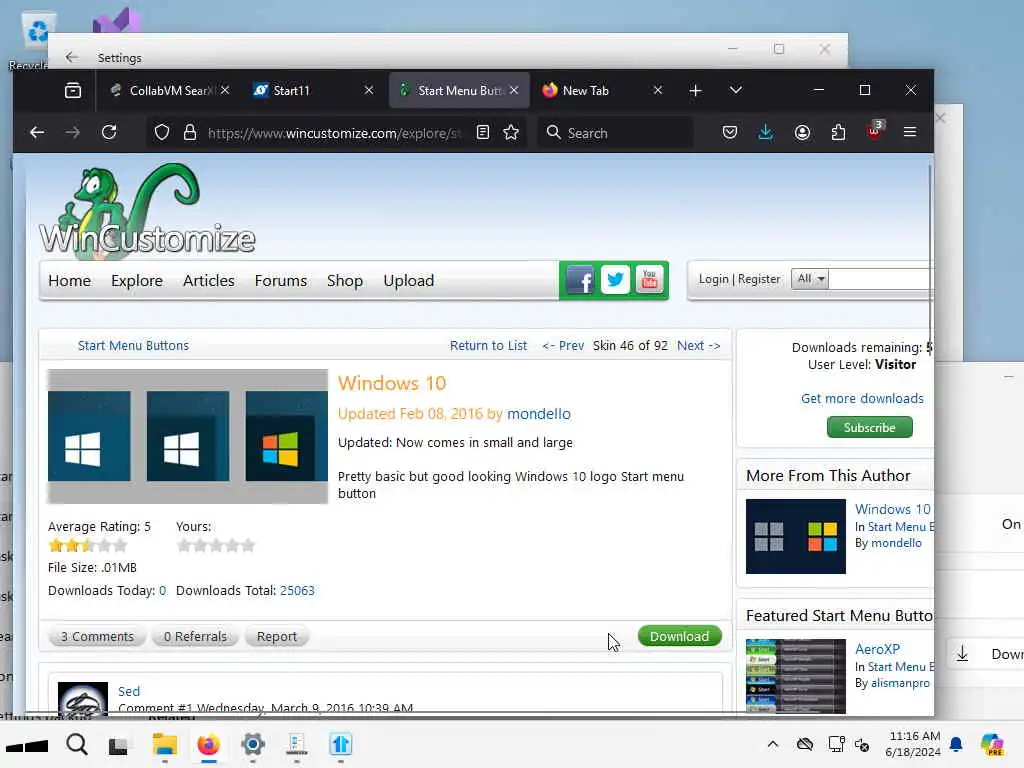
Task: Open Home in site navigation
Action: tap(69, 281)
